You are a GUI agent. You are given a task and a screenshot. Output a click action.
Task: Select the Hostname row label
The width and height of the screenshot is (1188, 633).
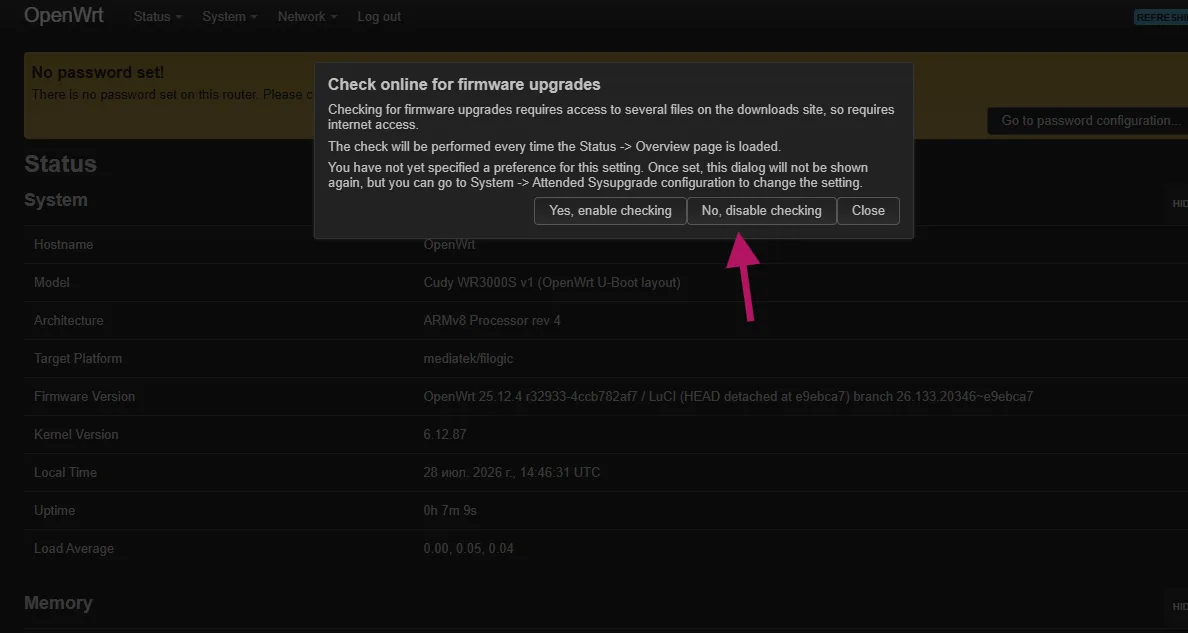pos(64,244)
